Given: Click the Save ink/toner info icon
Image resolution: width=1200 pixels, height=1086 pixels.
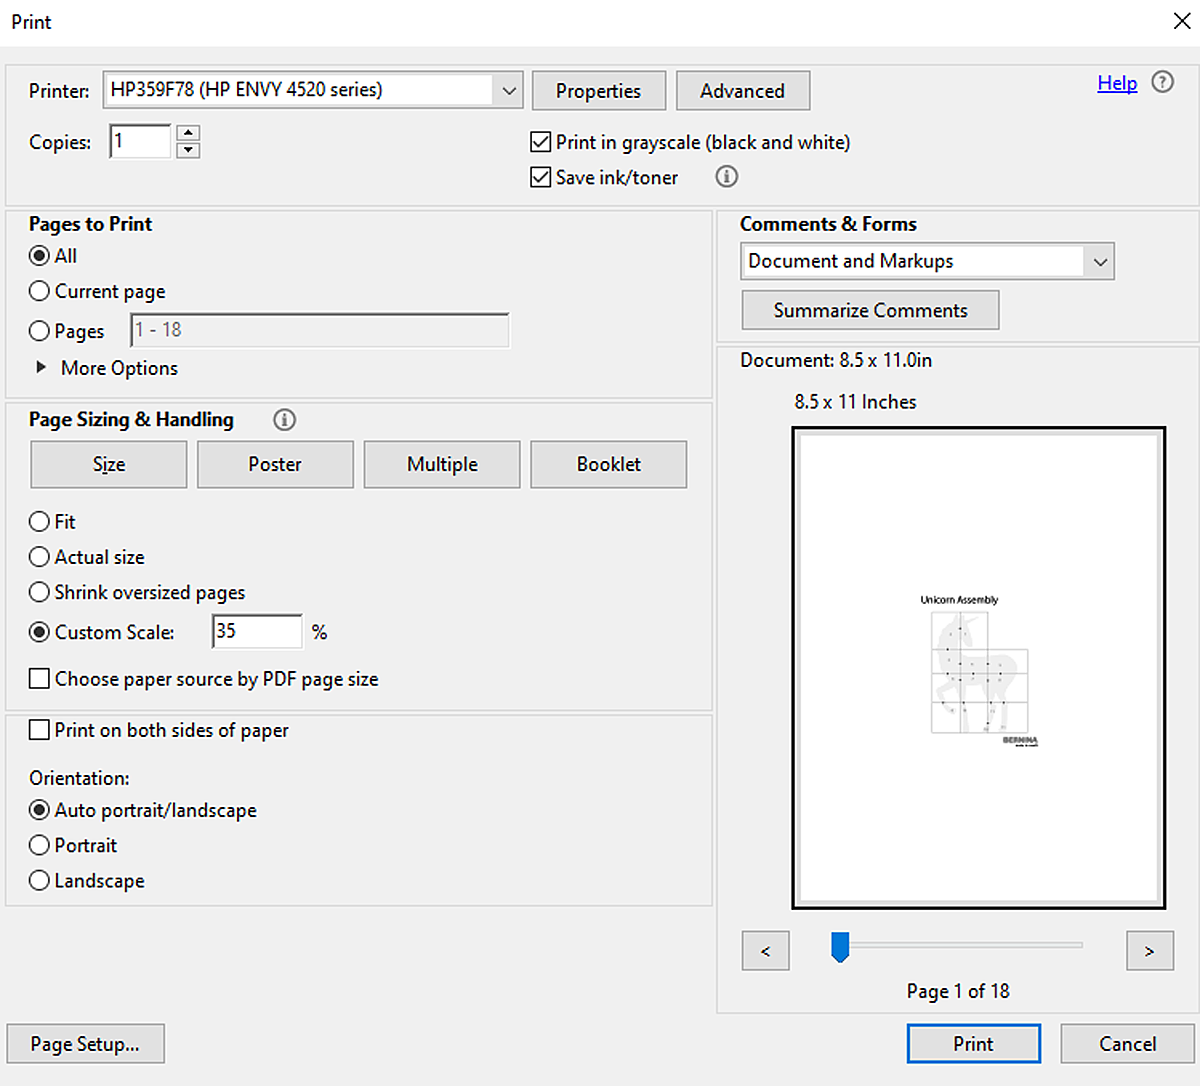Looking at the screenshot, I should coord(727,177).
